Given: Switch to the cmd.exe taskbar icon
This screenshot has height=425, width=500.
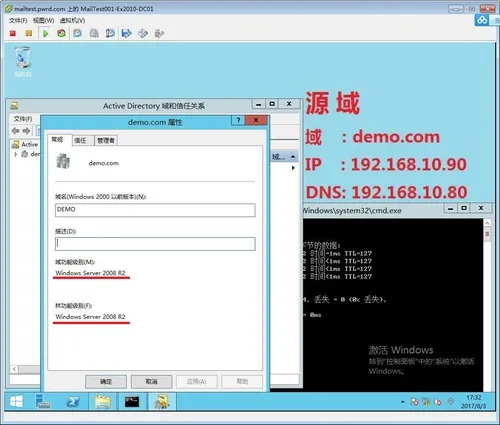Looking at the screenshot, I should point(132,402).
